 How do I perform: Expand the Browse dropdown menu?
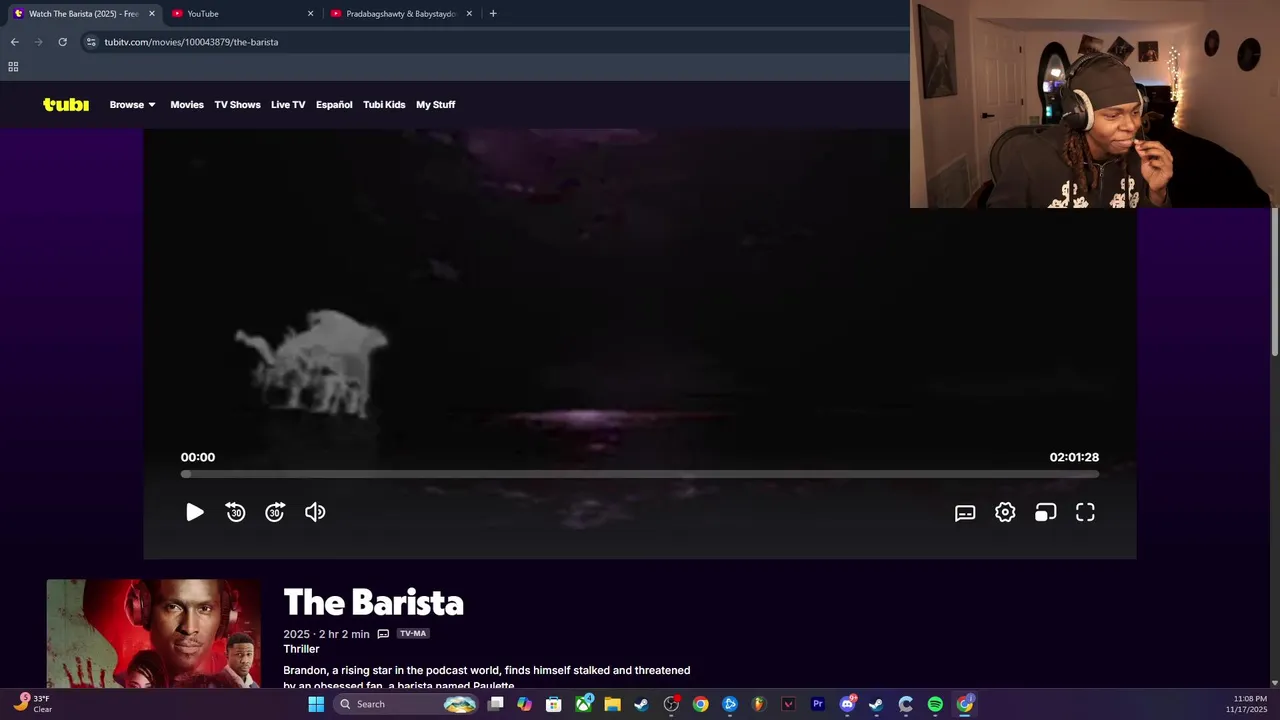click(132, 104)
